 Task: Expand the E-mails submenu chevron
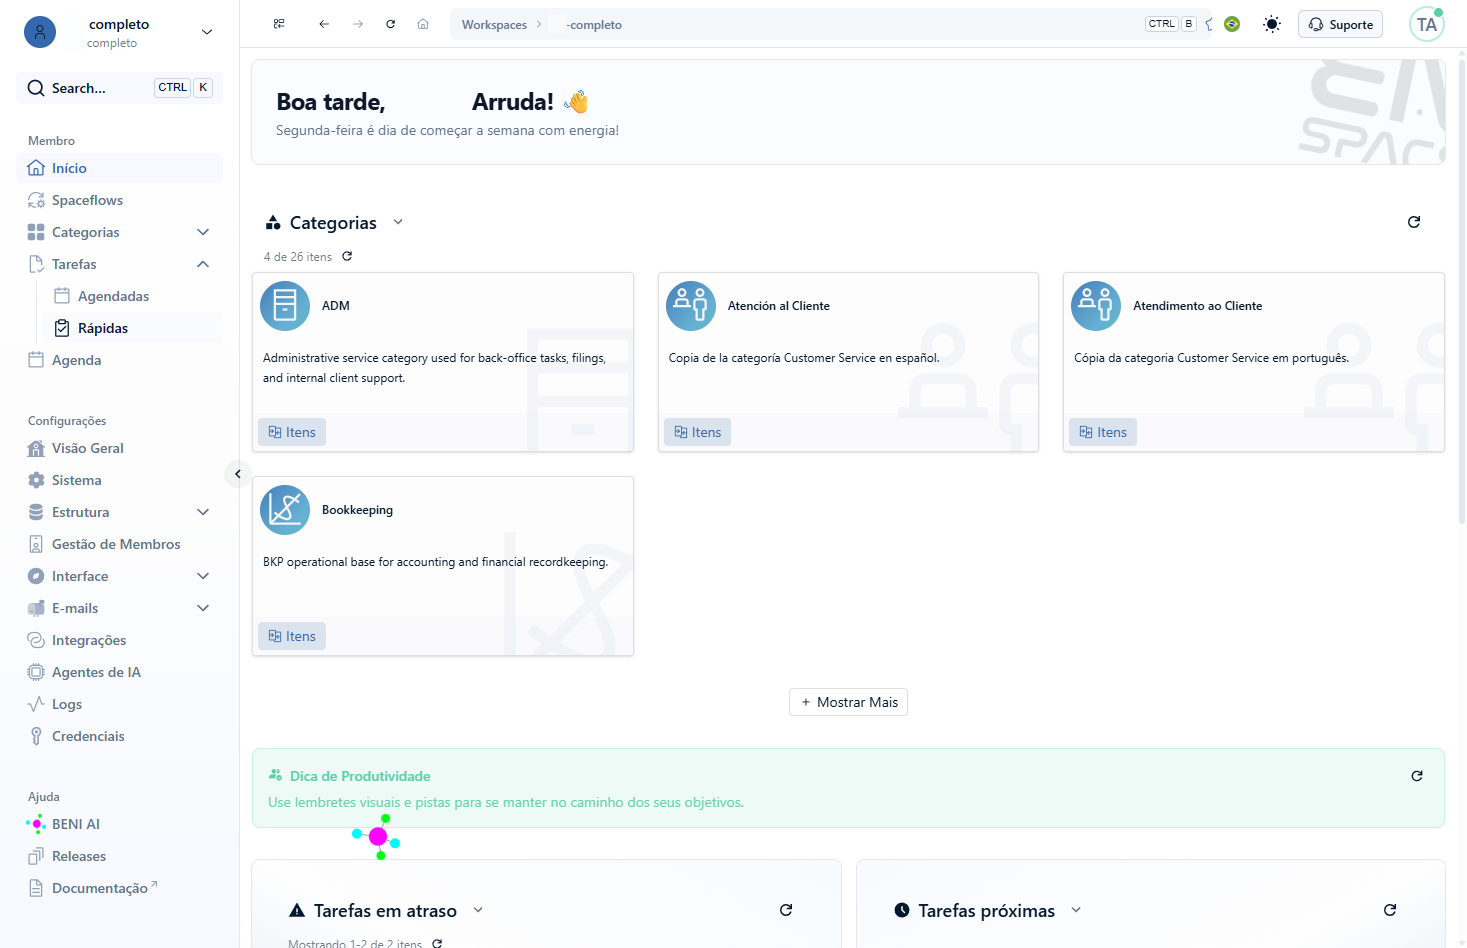click(203, 608)
